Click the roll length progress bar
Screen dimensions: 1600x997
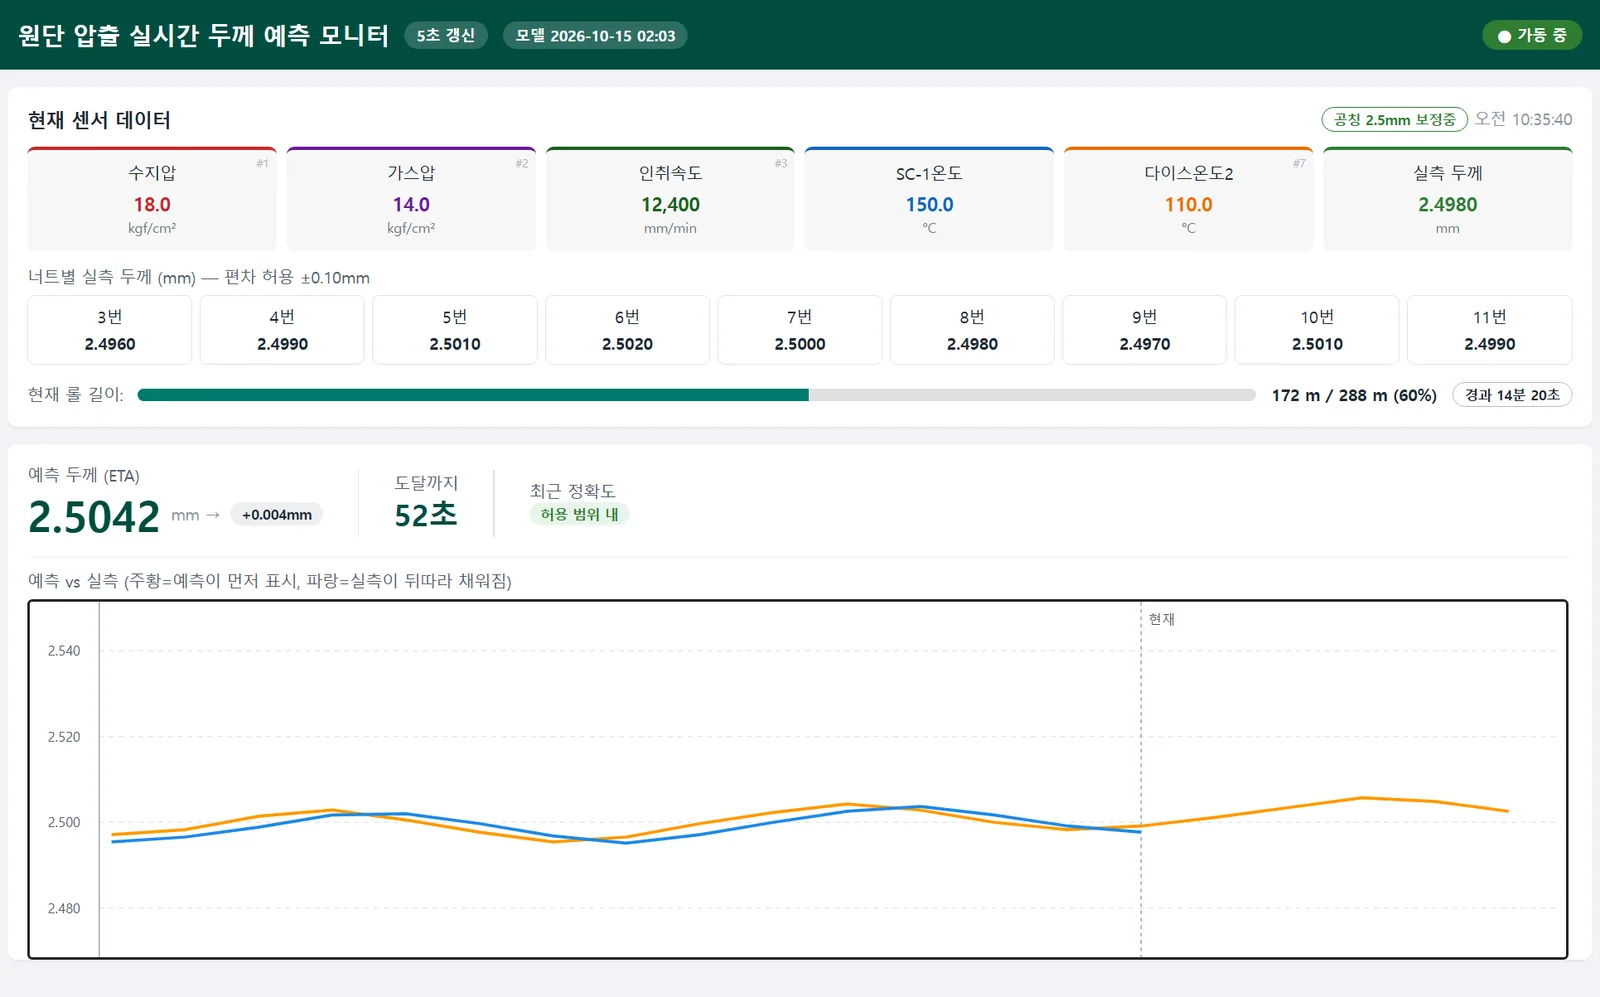tap(696, 395)
